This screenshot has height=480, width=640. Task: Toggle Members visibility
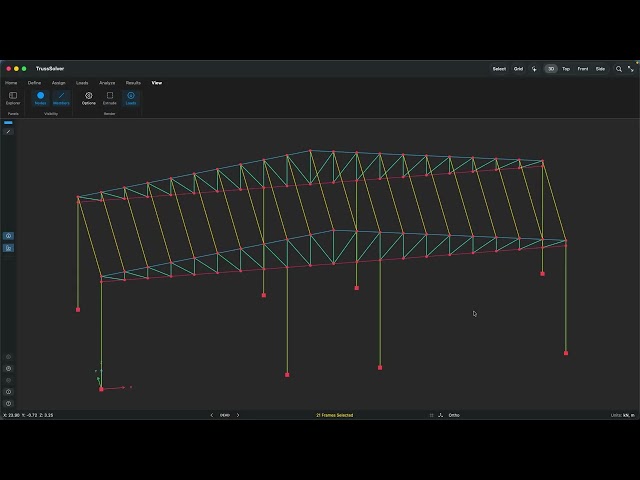pyautogui.click(x=61, y=98)
